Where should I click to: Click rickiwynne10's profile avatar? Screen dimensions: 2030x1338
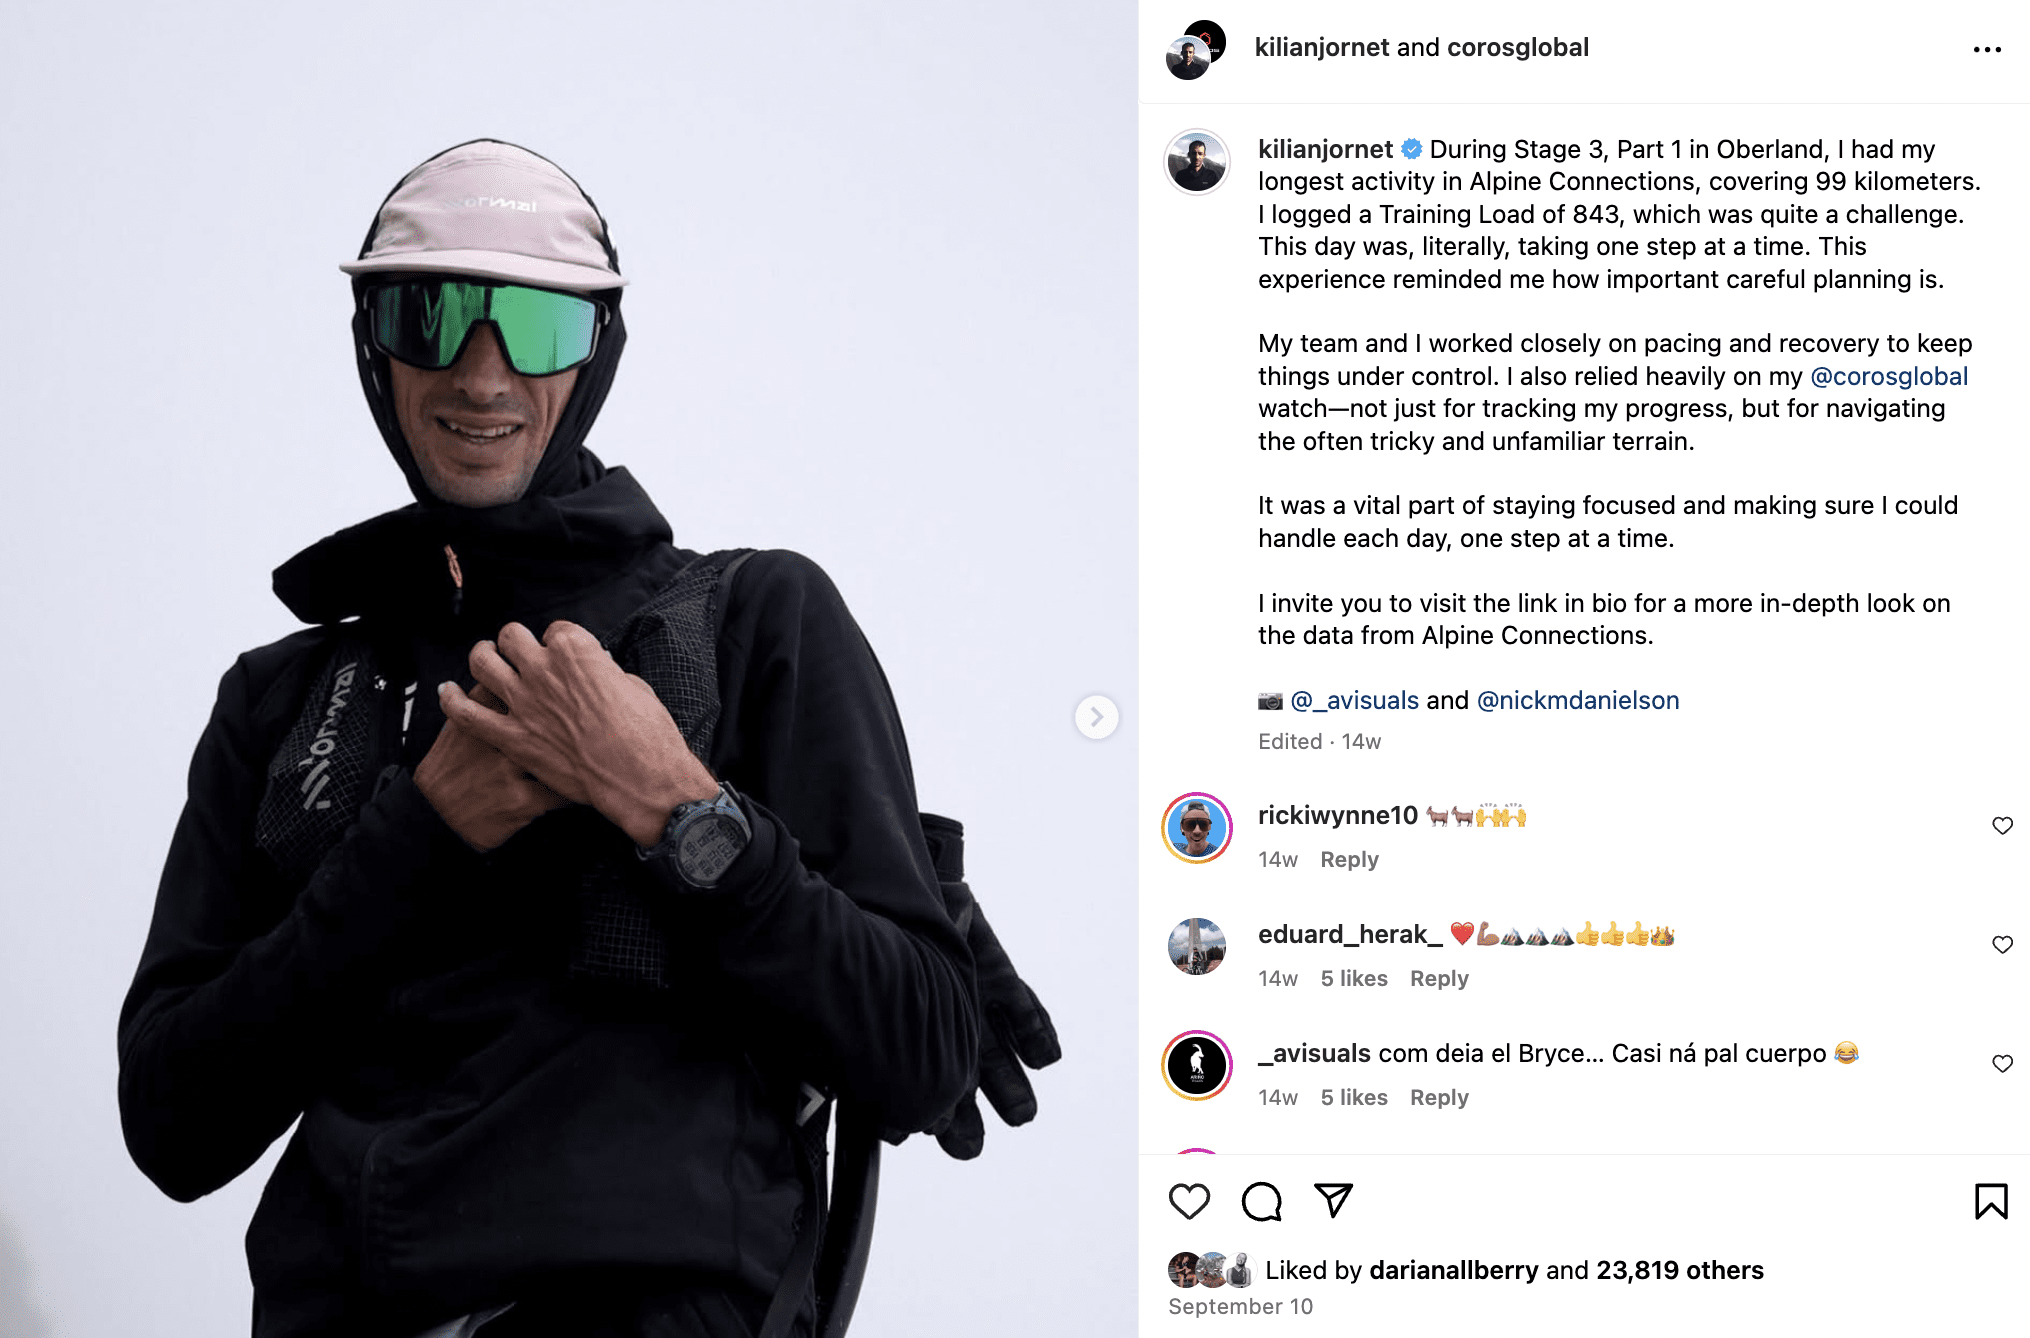pos(1196,828)
